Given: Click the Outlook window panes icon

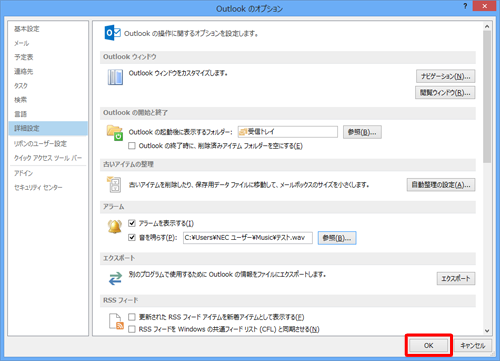Looking at the screenshot, I should [x=115, y=77].
